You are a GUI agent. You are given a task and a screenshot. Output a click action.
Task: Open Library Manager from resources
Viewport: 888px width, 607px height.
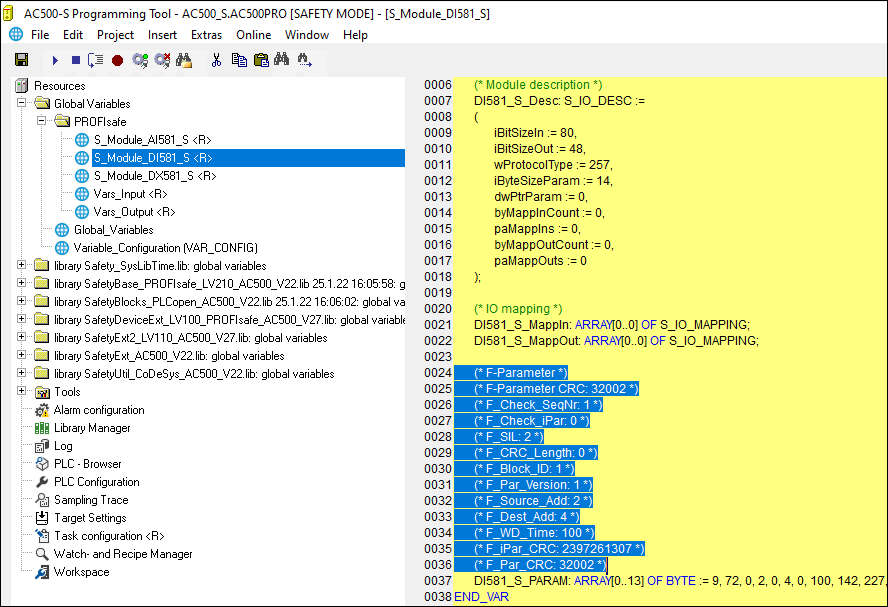click(94, 428)
